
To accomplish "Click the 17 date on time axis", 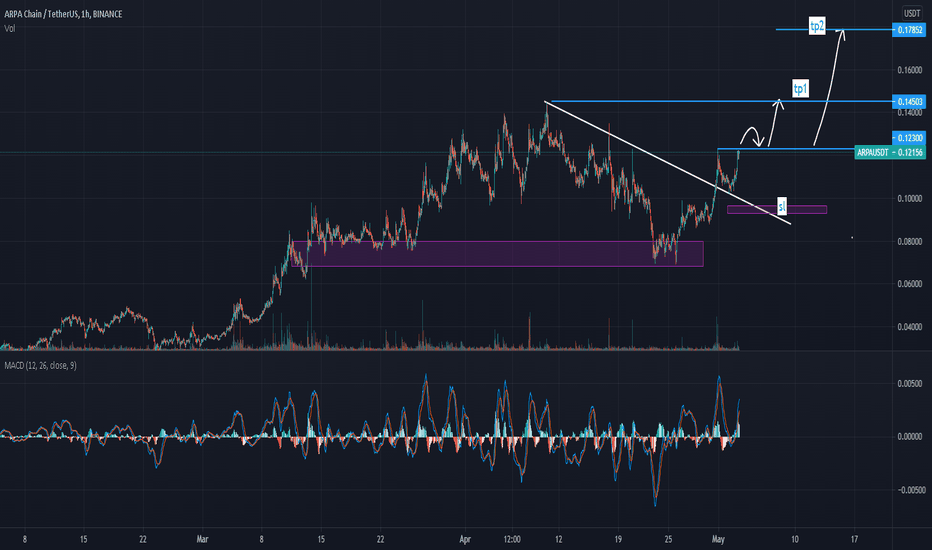I will click(854, 539).
